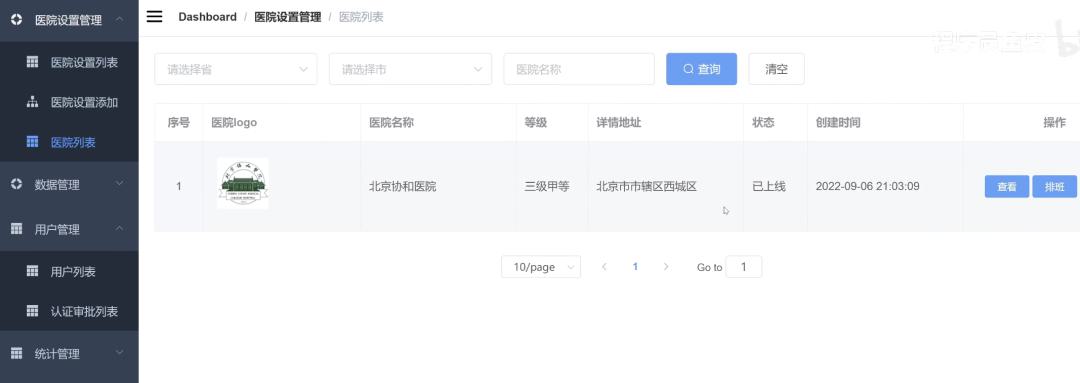
Task: Click the 清空 clear button
Action: coord(776,69)
